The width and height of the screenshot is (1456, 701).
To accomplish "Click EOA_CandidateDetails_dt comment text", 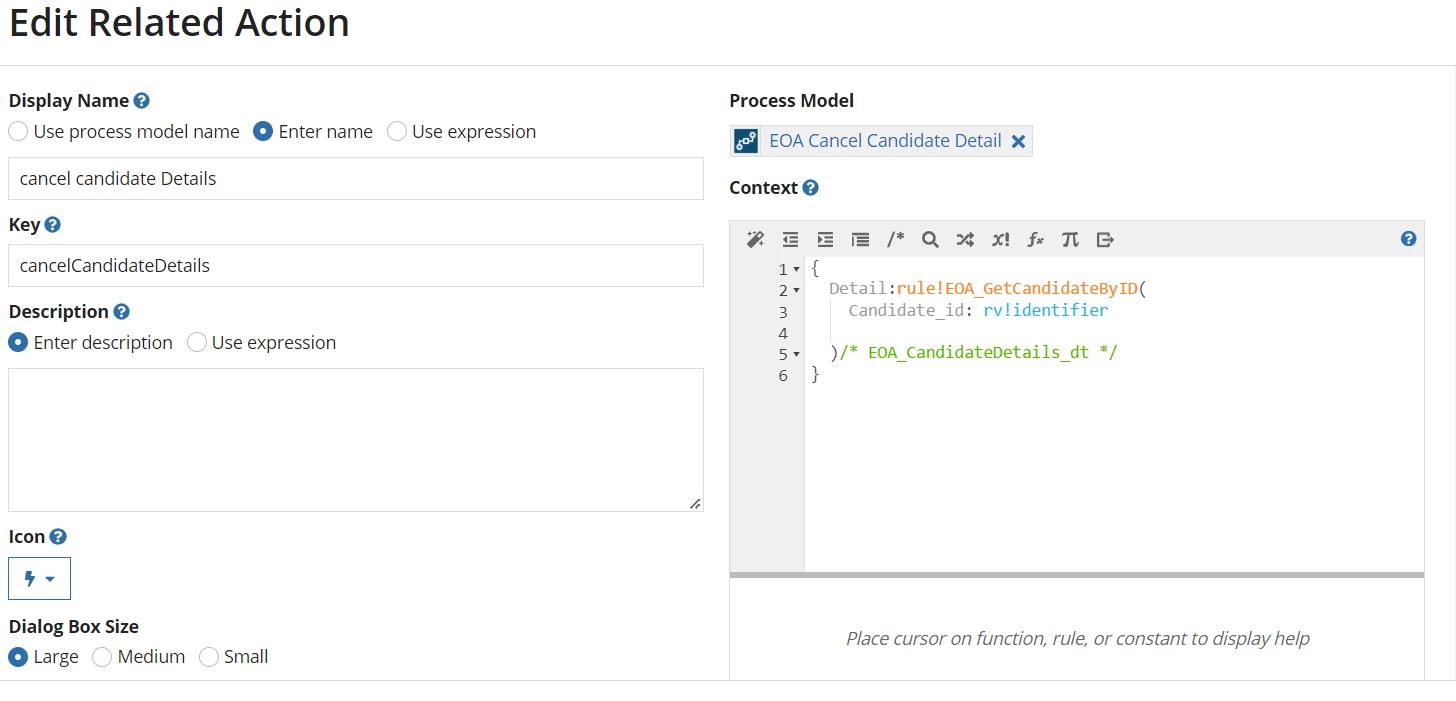I will click(x=978, y=353).
